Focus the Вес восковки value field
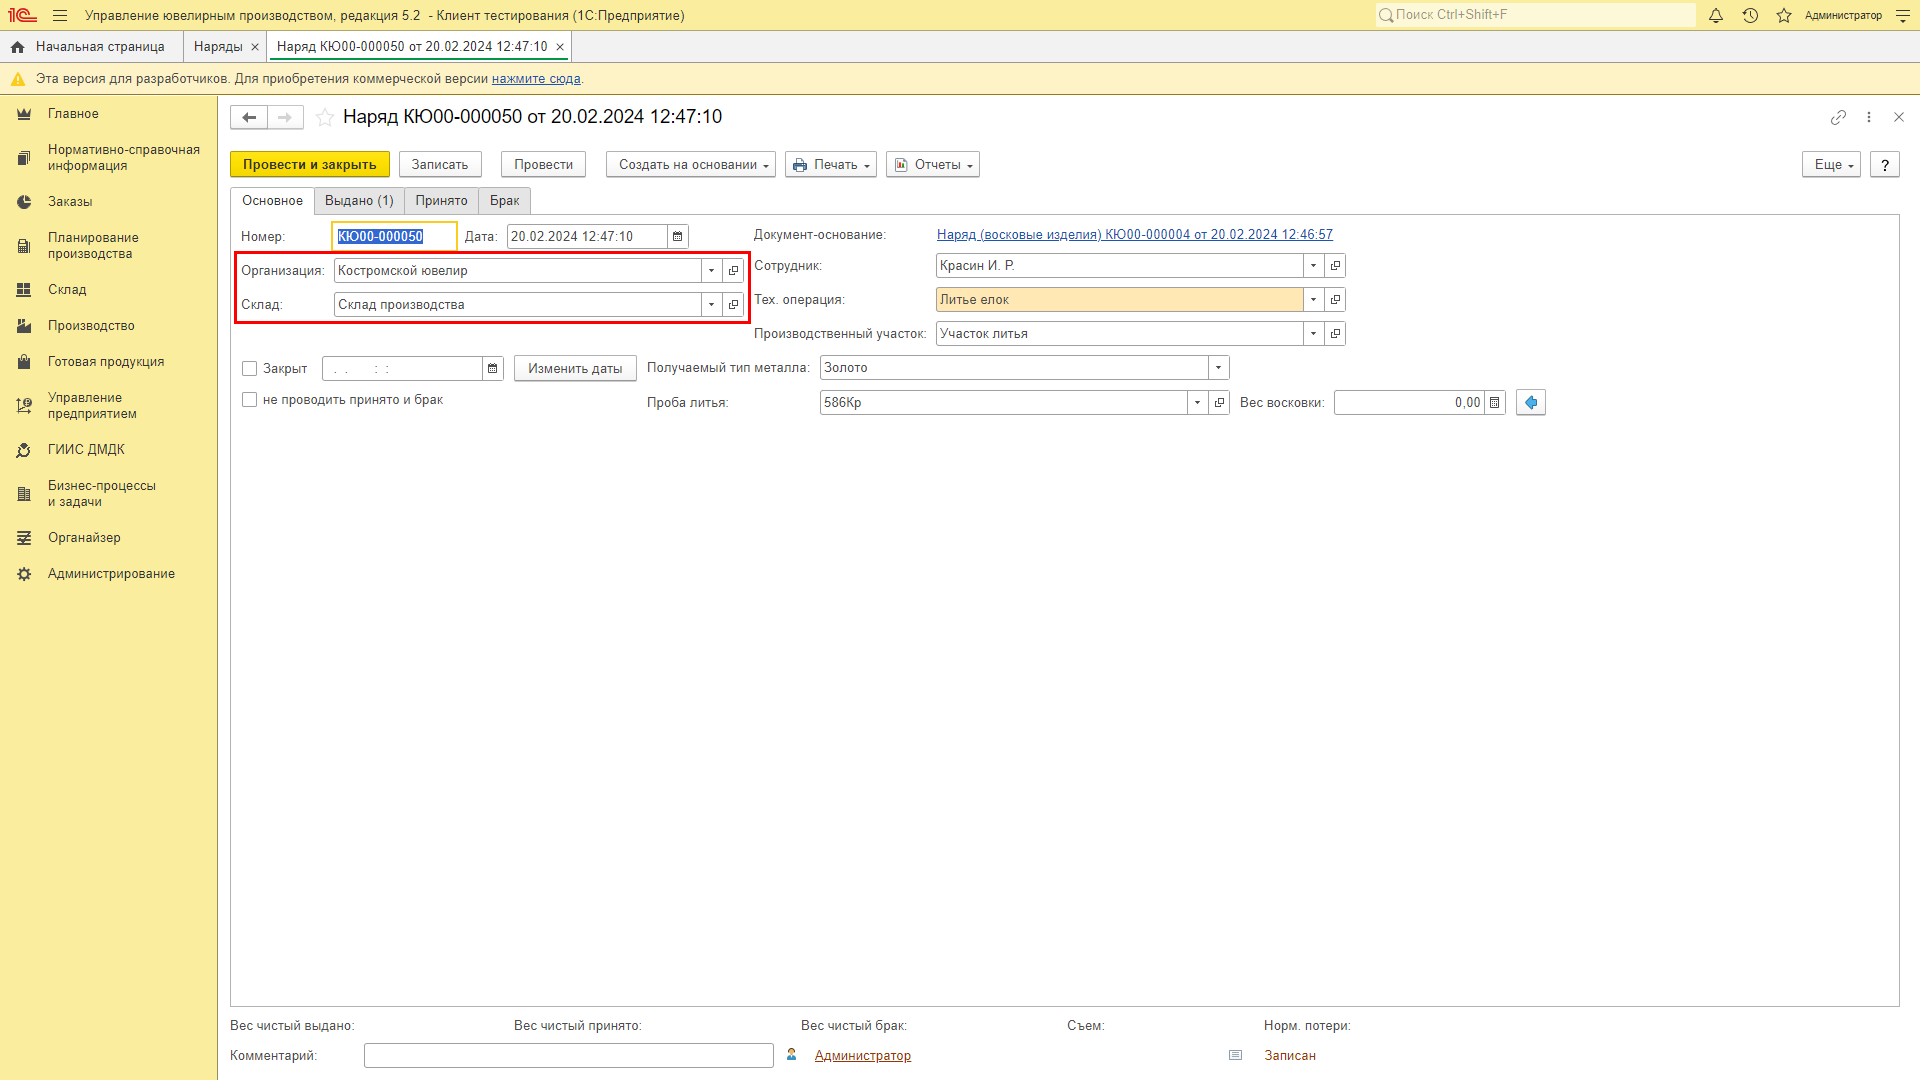 1410,403
